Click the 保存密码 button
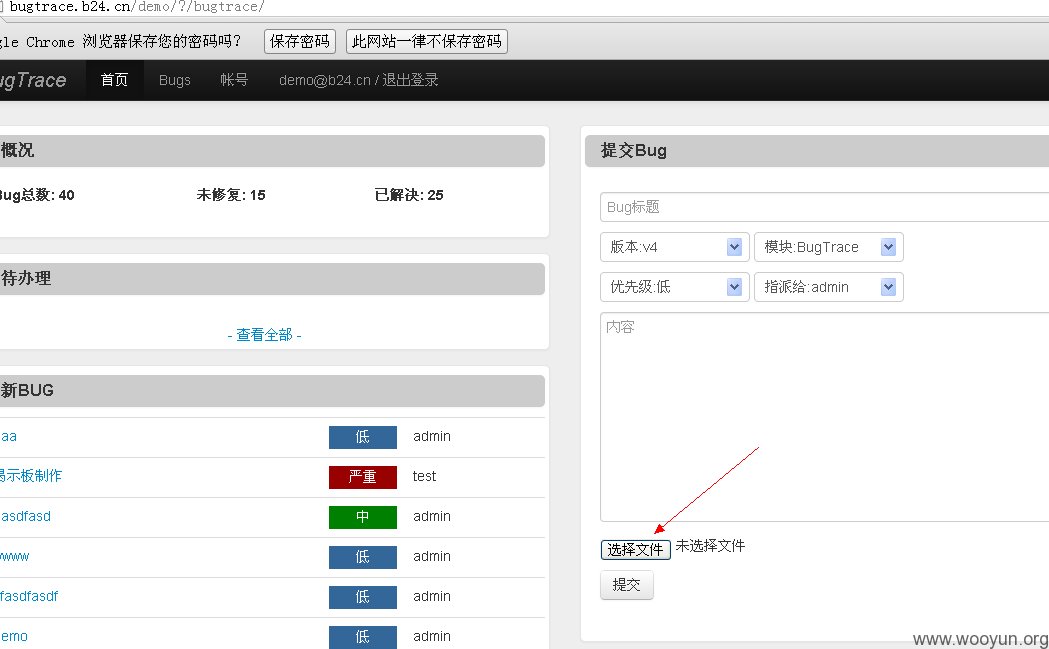Image resolution: width=1049 pixels, height=649 pixels. (x=300, y=41)
